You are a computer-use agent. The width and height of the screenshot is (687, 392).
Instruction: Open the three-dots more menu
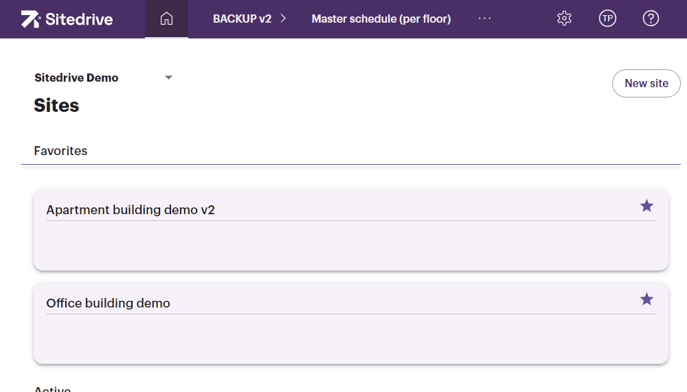pos(485,18)
